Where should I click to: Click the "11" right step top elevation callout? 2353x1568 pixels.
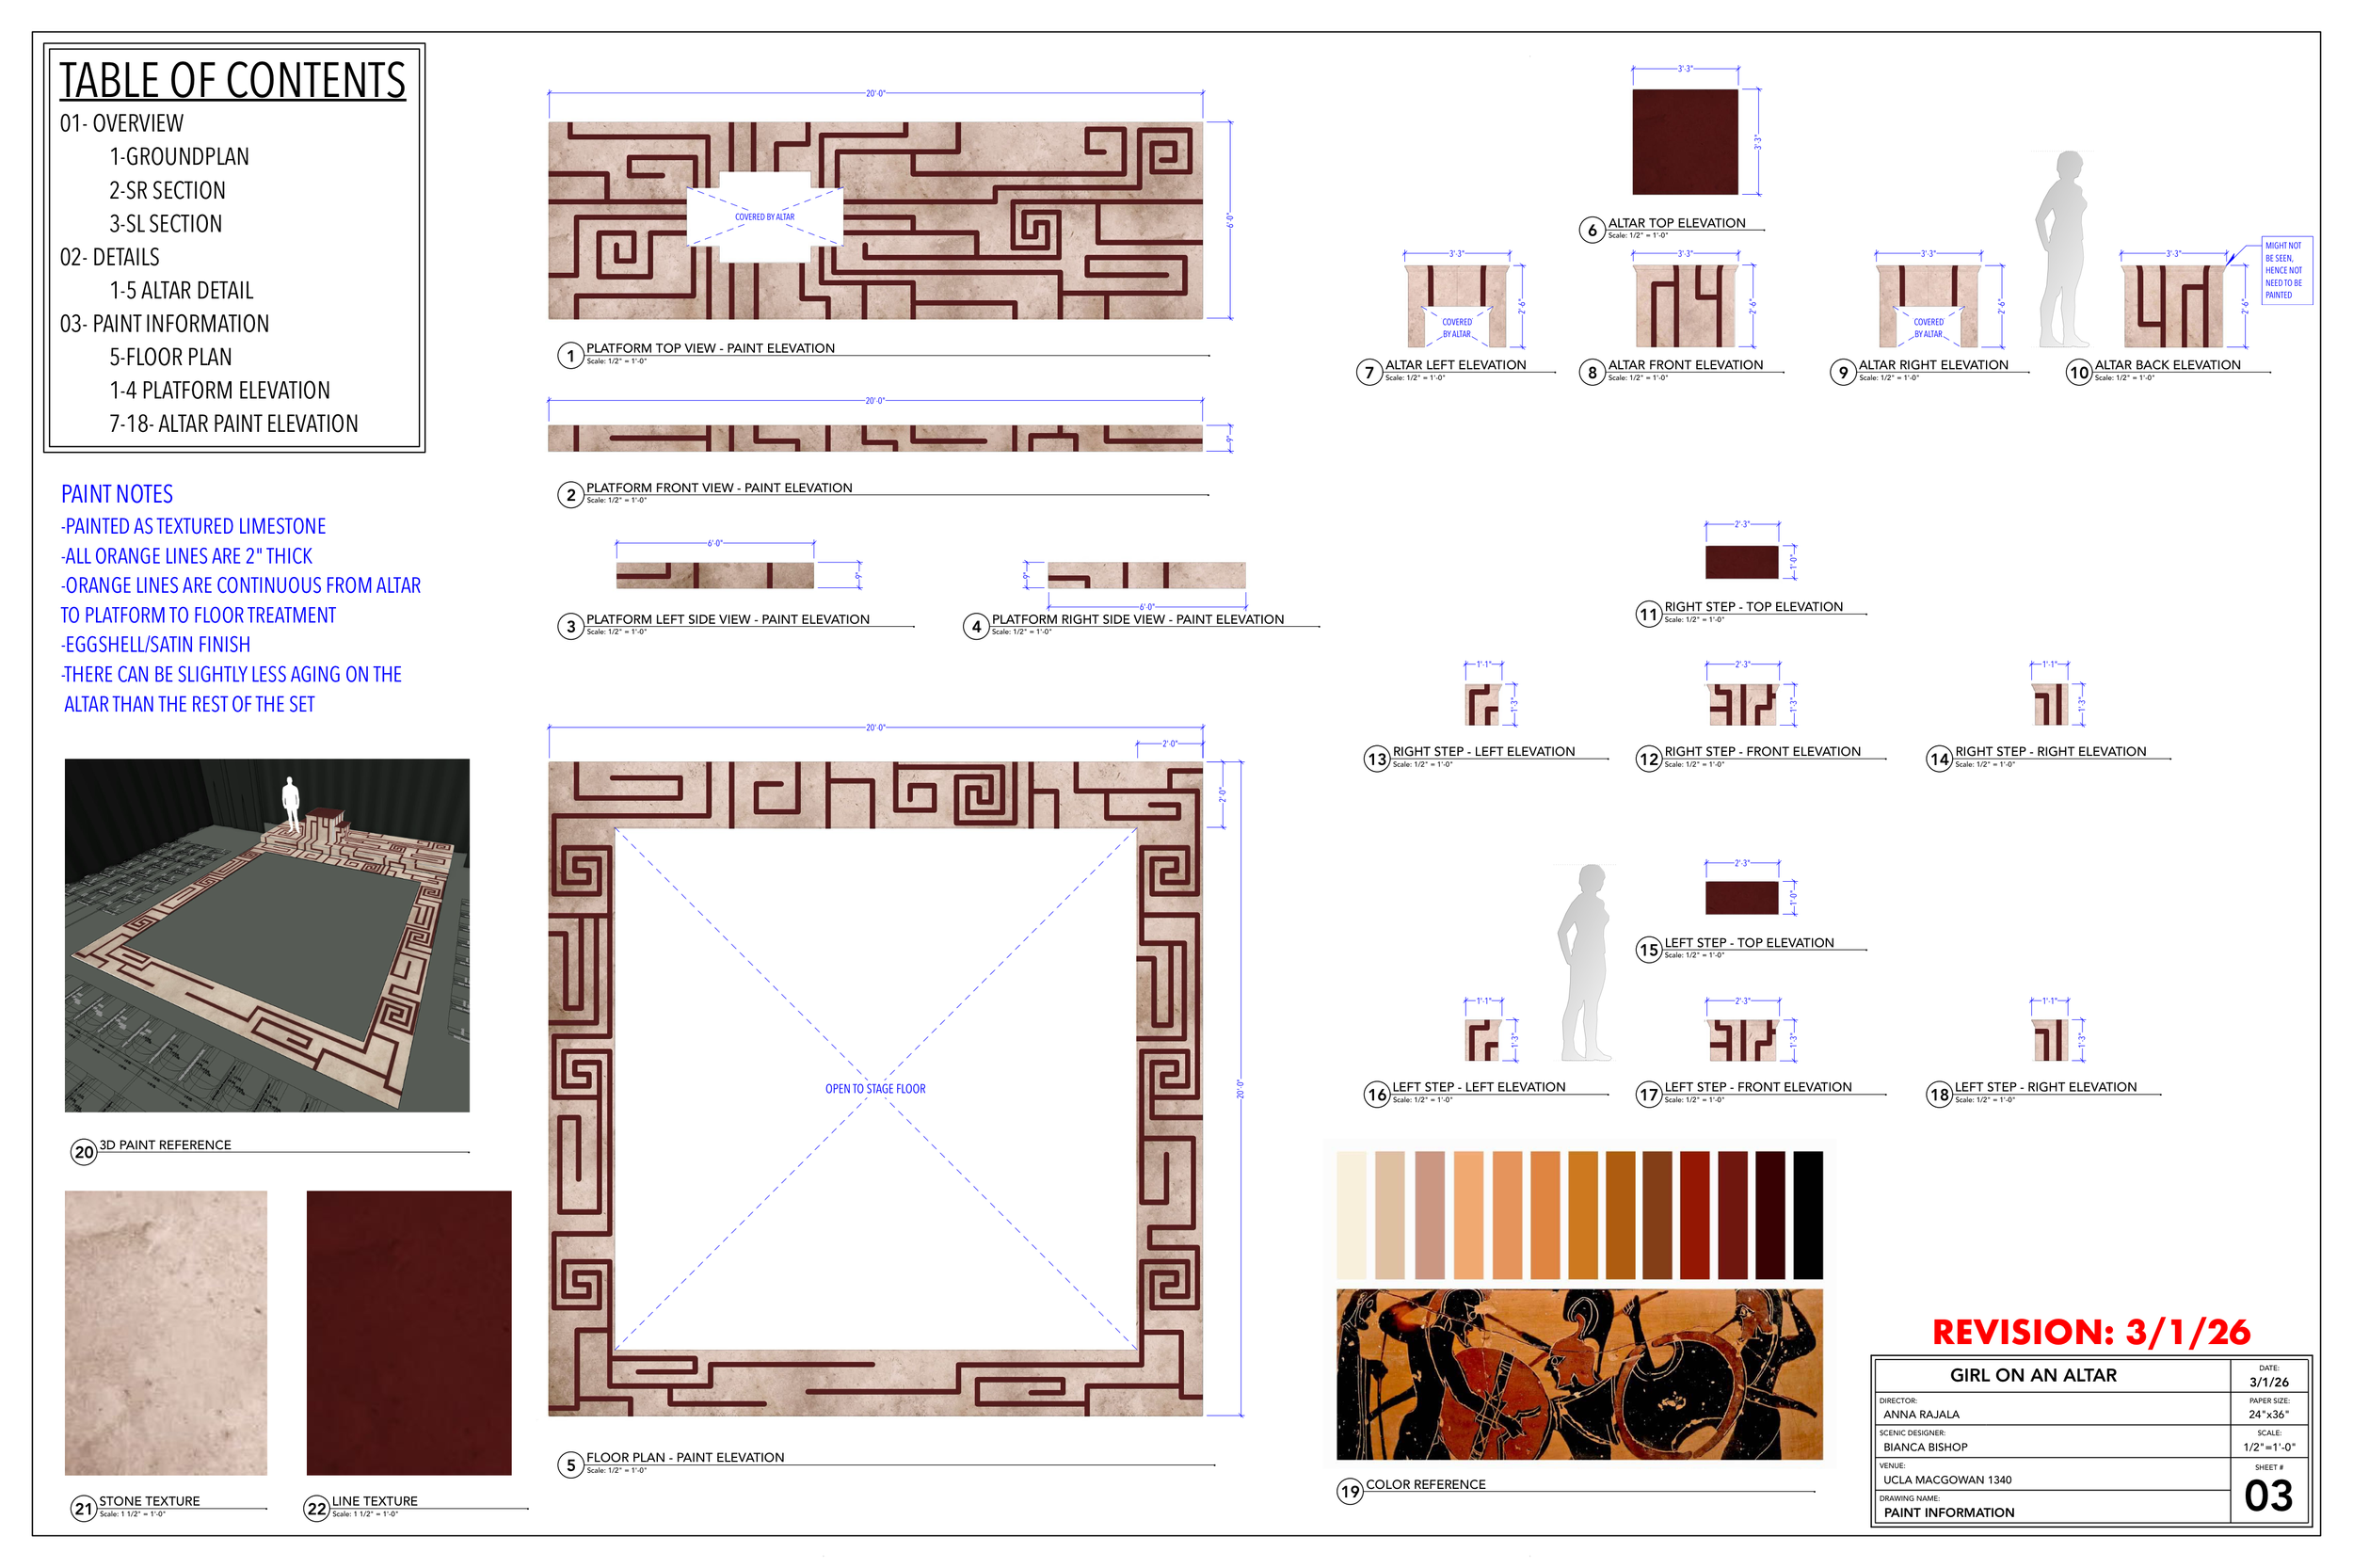click(1650, 613)
